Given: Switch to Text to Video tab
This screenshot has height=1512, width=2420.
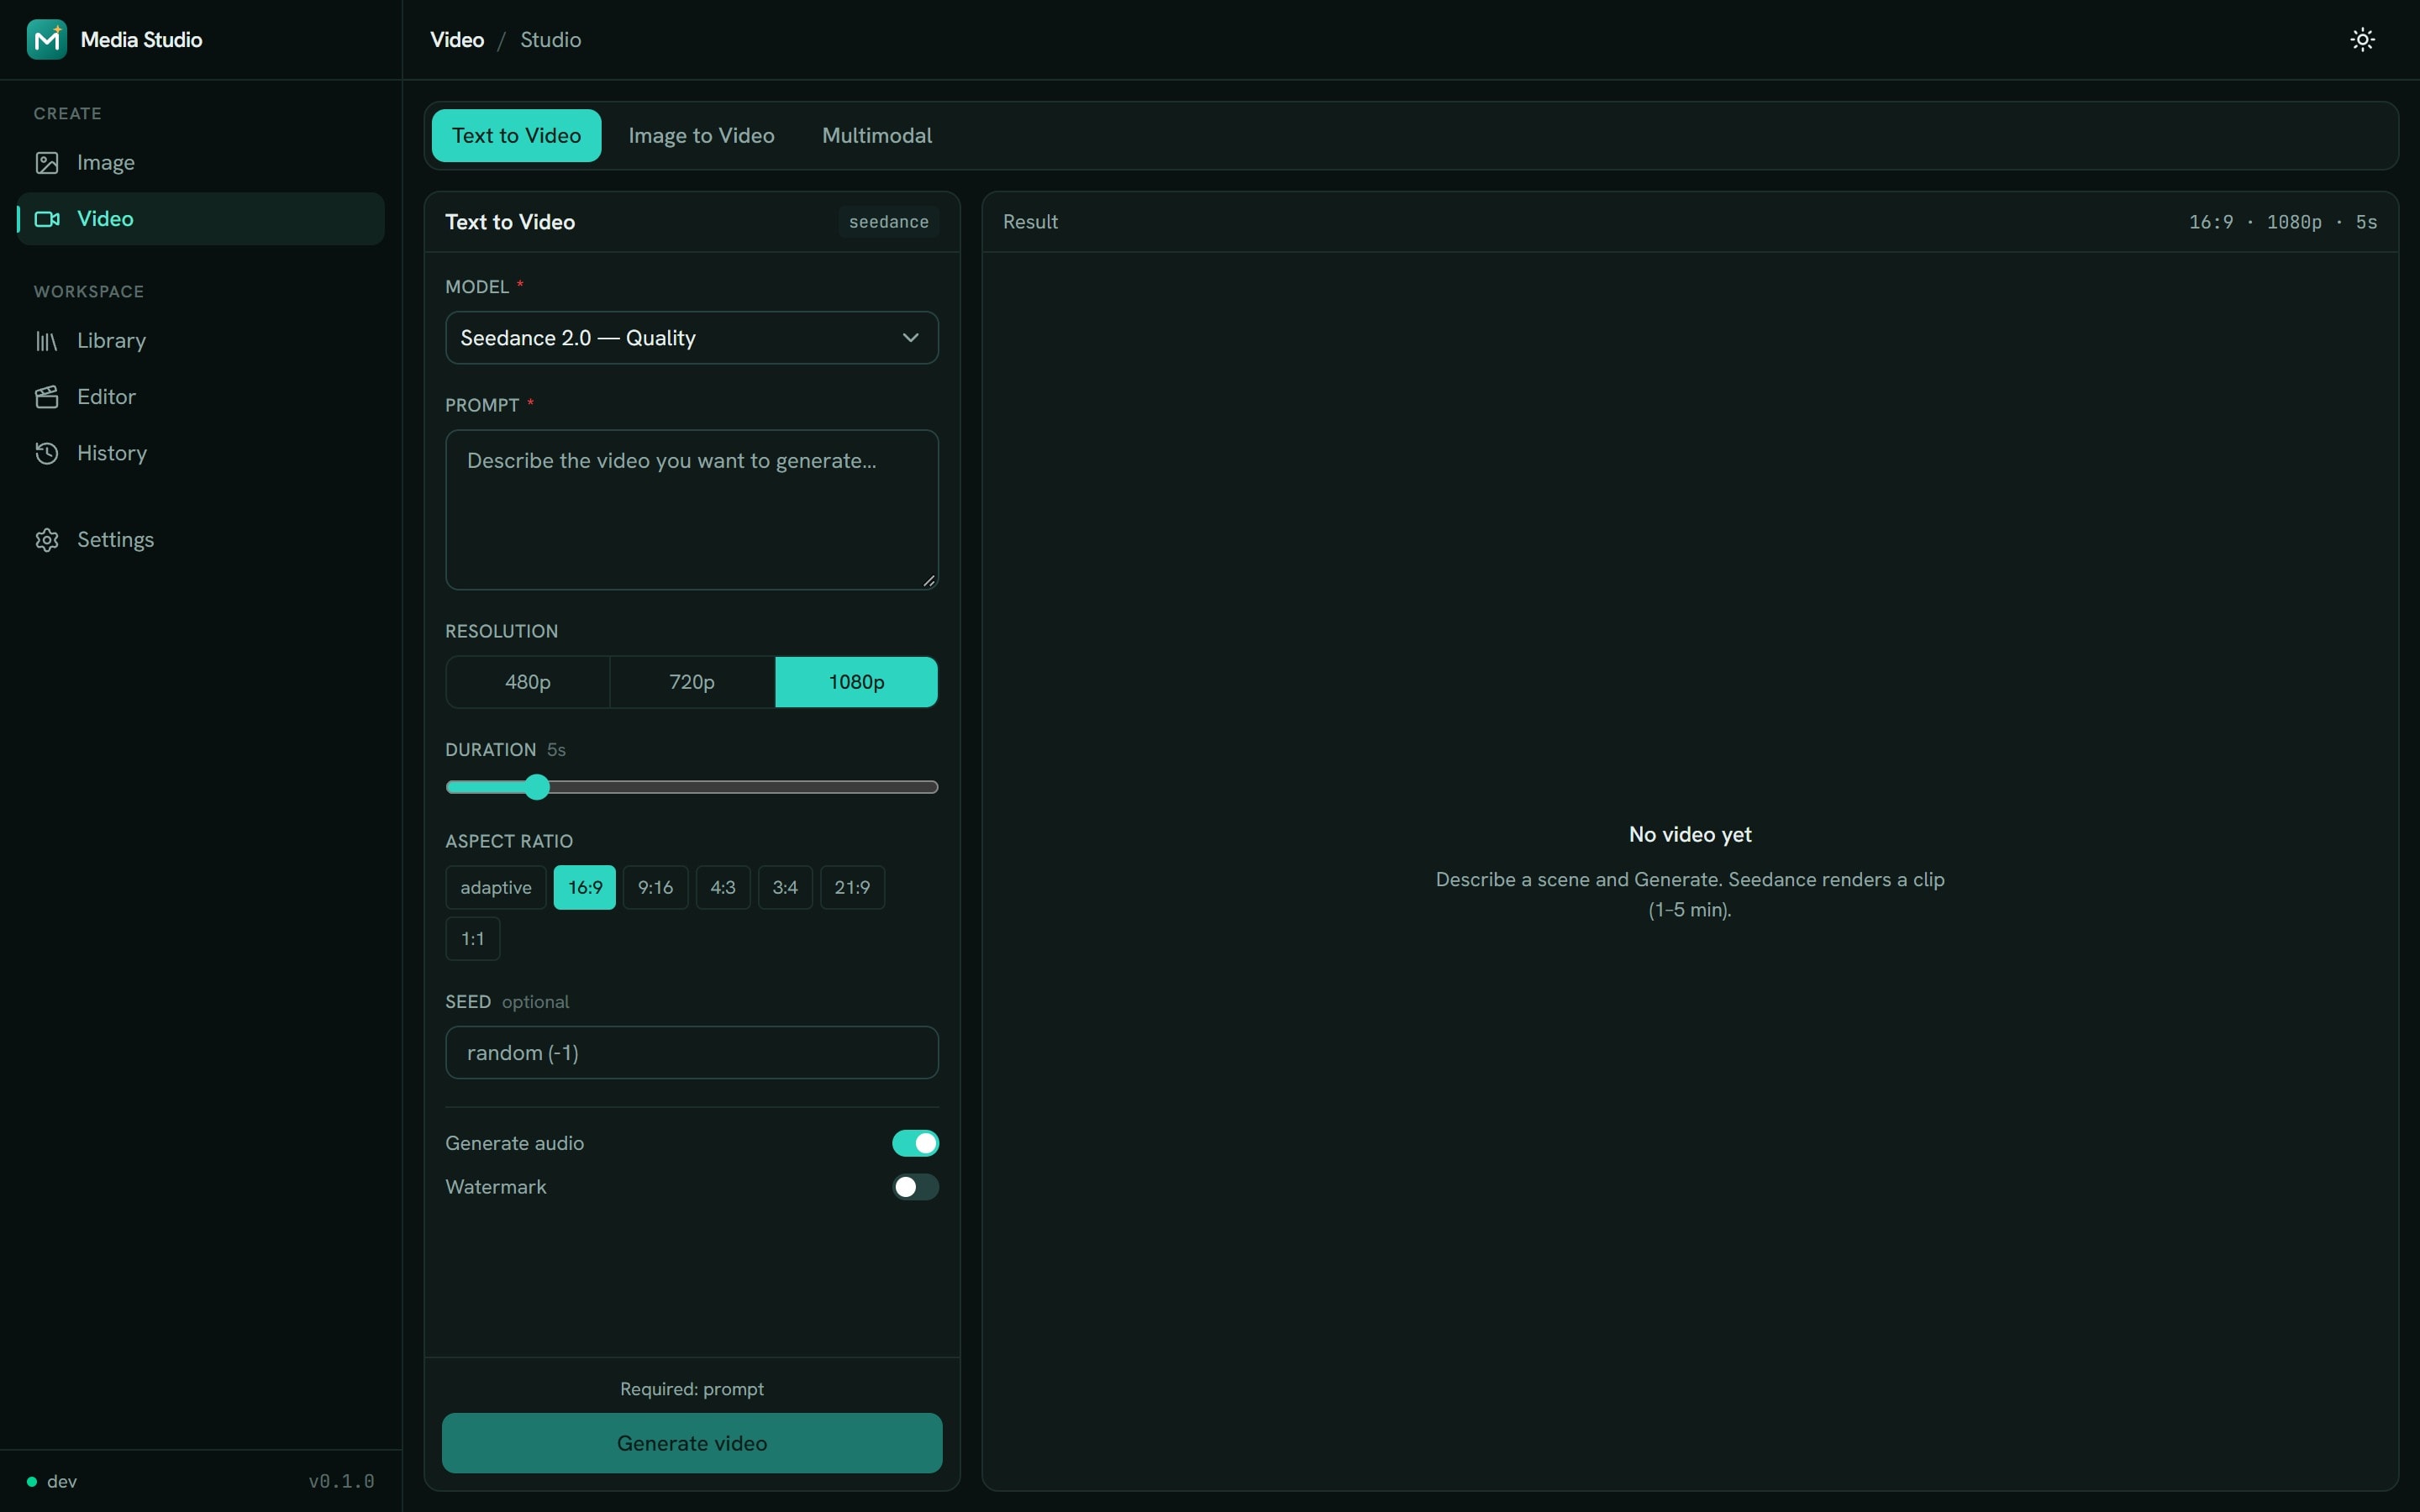Looking at the screenshot, I should click(x=516, y=135).
